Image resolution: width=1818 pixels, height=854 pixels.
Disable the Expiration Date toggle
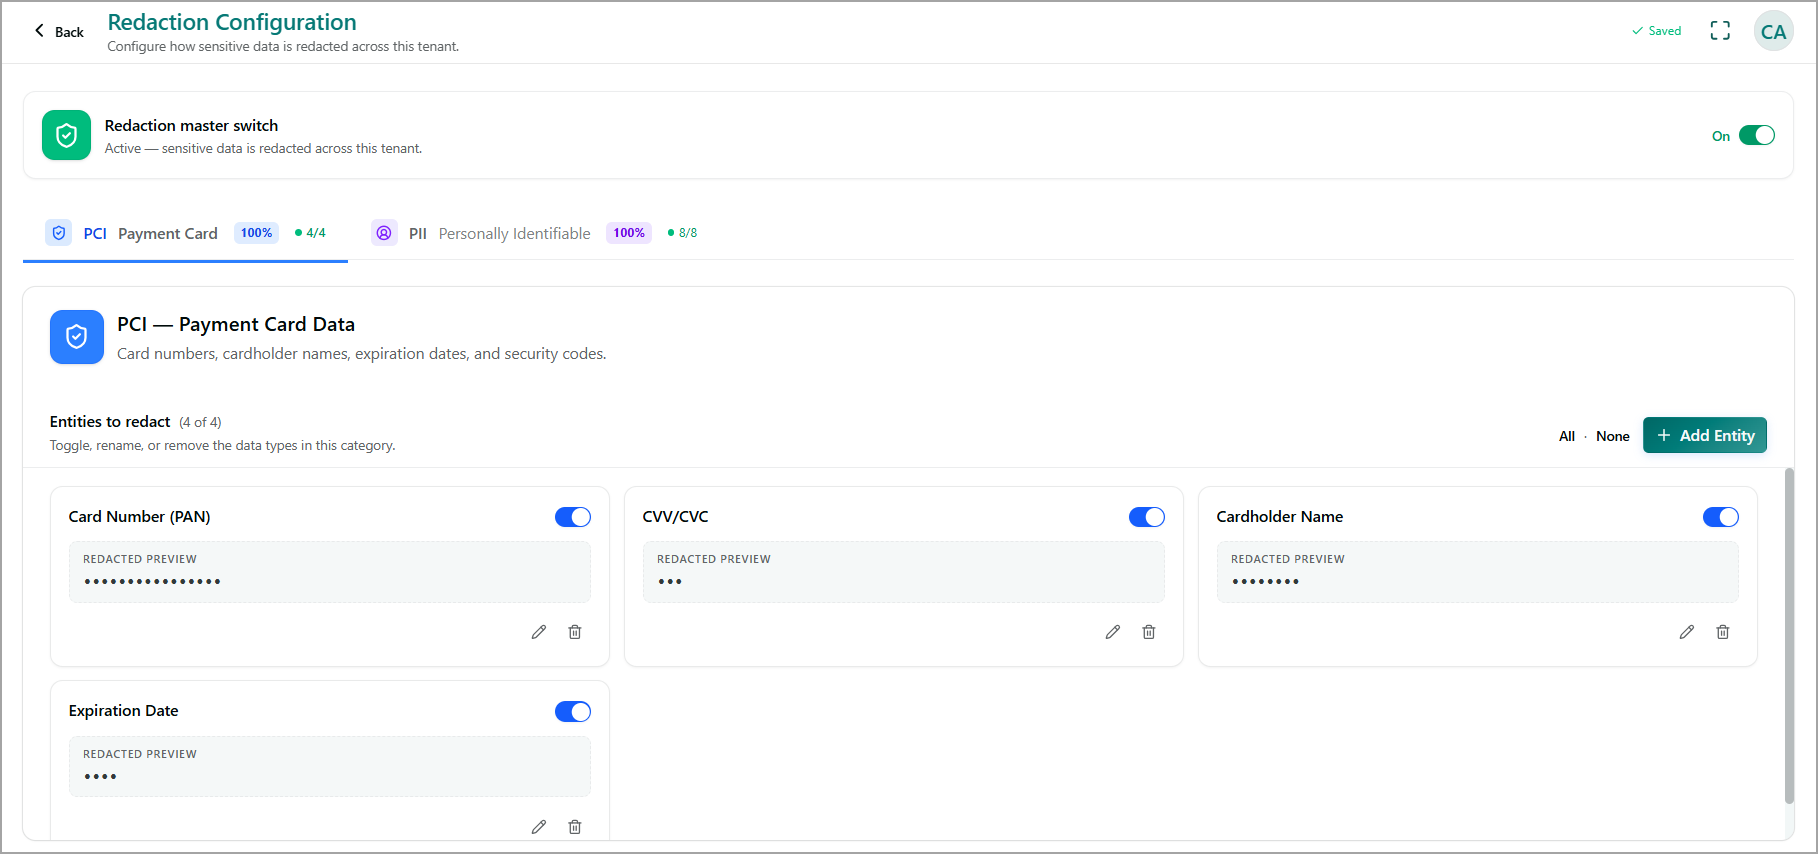click(573, 712)
